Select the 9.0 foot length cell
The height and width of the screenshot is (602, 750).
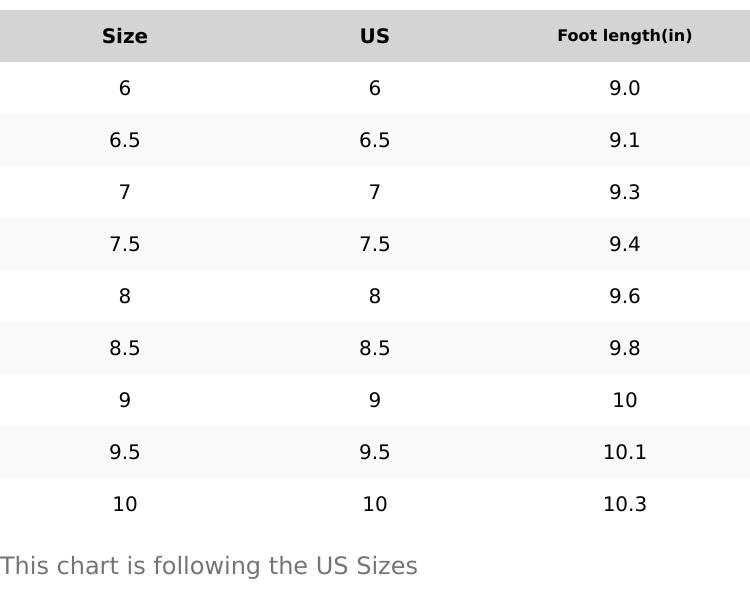(624, 88)
